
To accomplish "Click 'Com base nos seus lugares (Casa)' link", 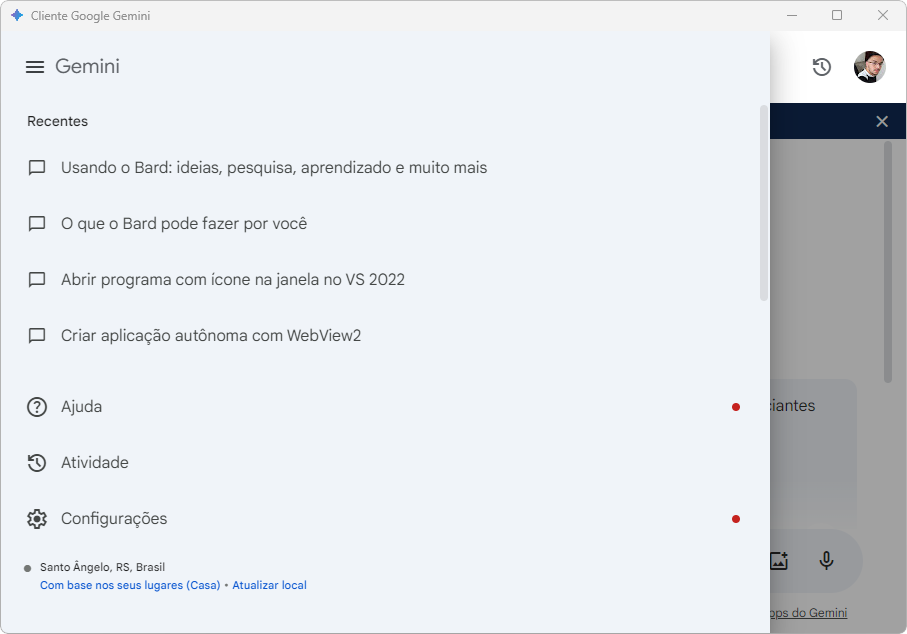I will point(130,585).
